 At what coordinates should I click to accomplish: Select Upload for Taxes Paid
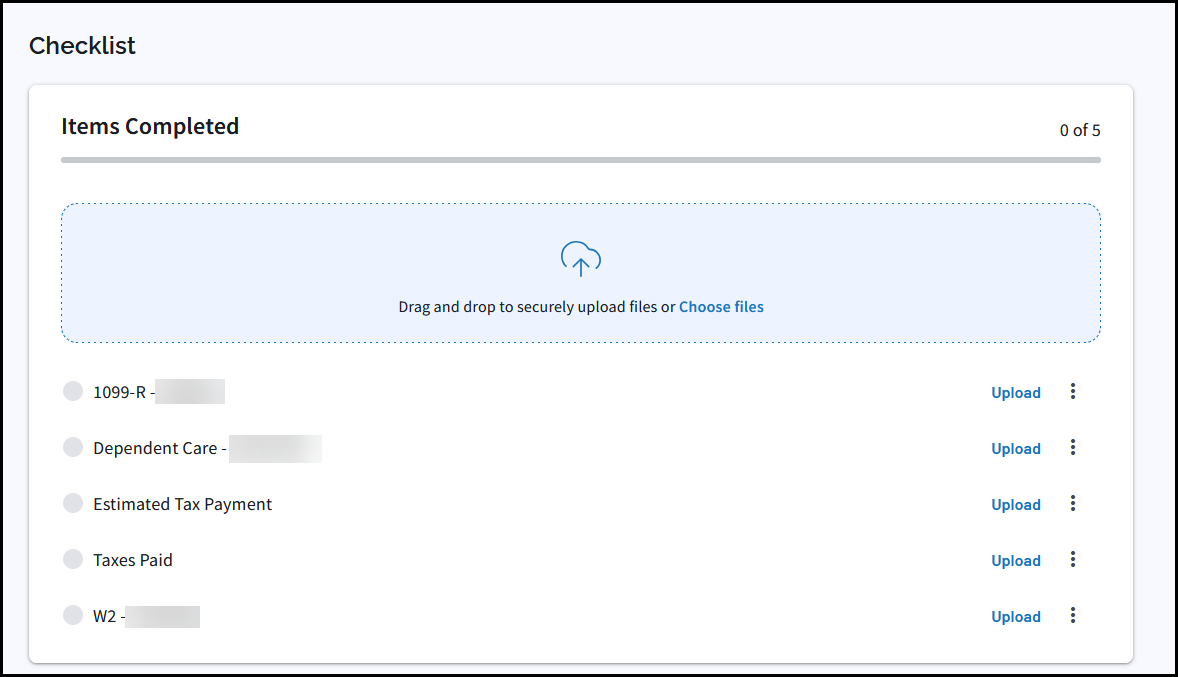1015,561
